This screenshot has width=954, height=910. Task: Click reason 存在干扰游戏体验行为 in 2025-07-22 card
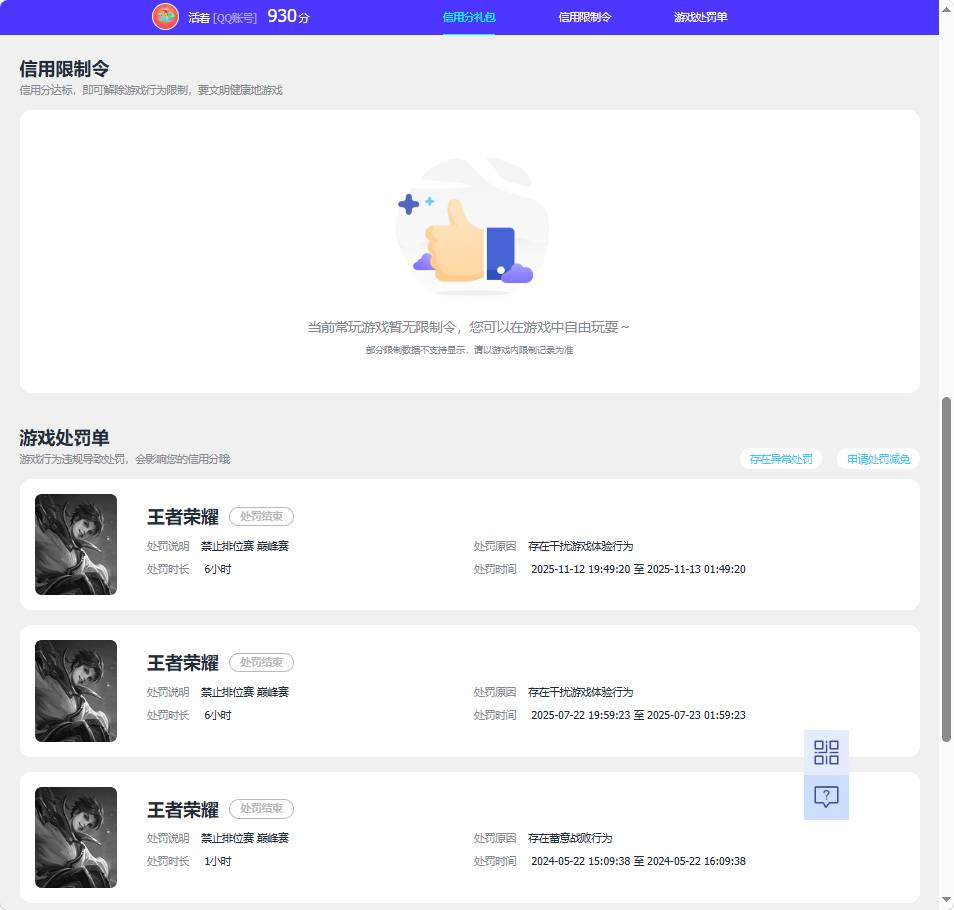pos(580,692)
